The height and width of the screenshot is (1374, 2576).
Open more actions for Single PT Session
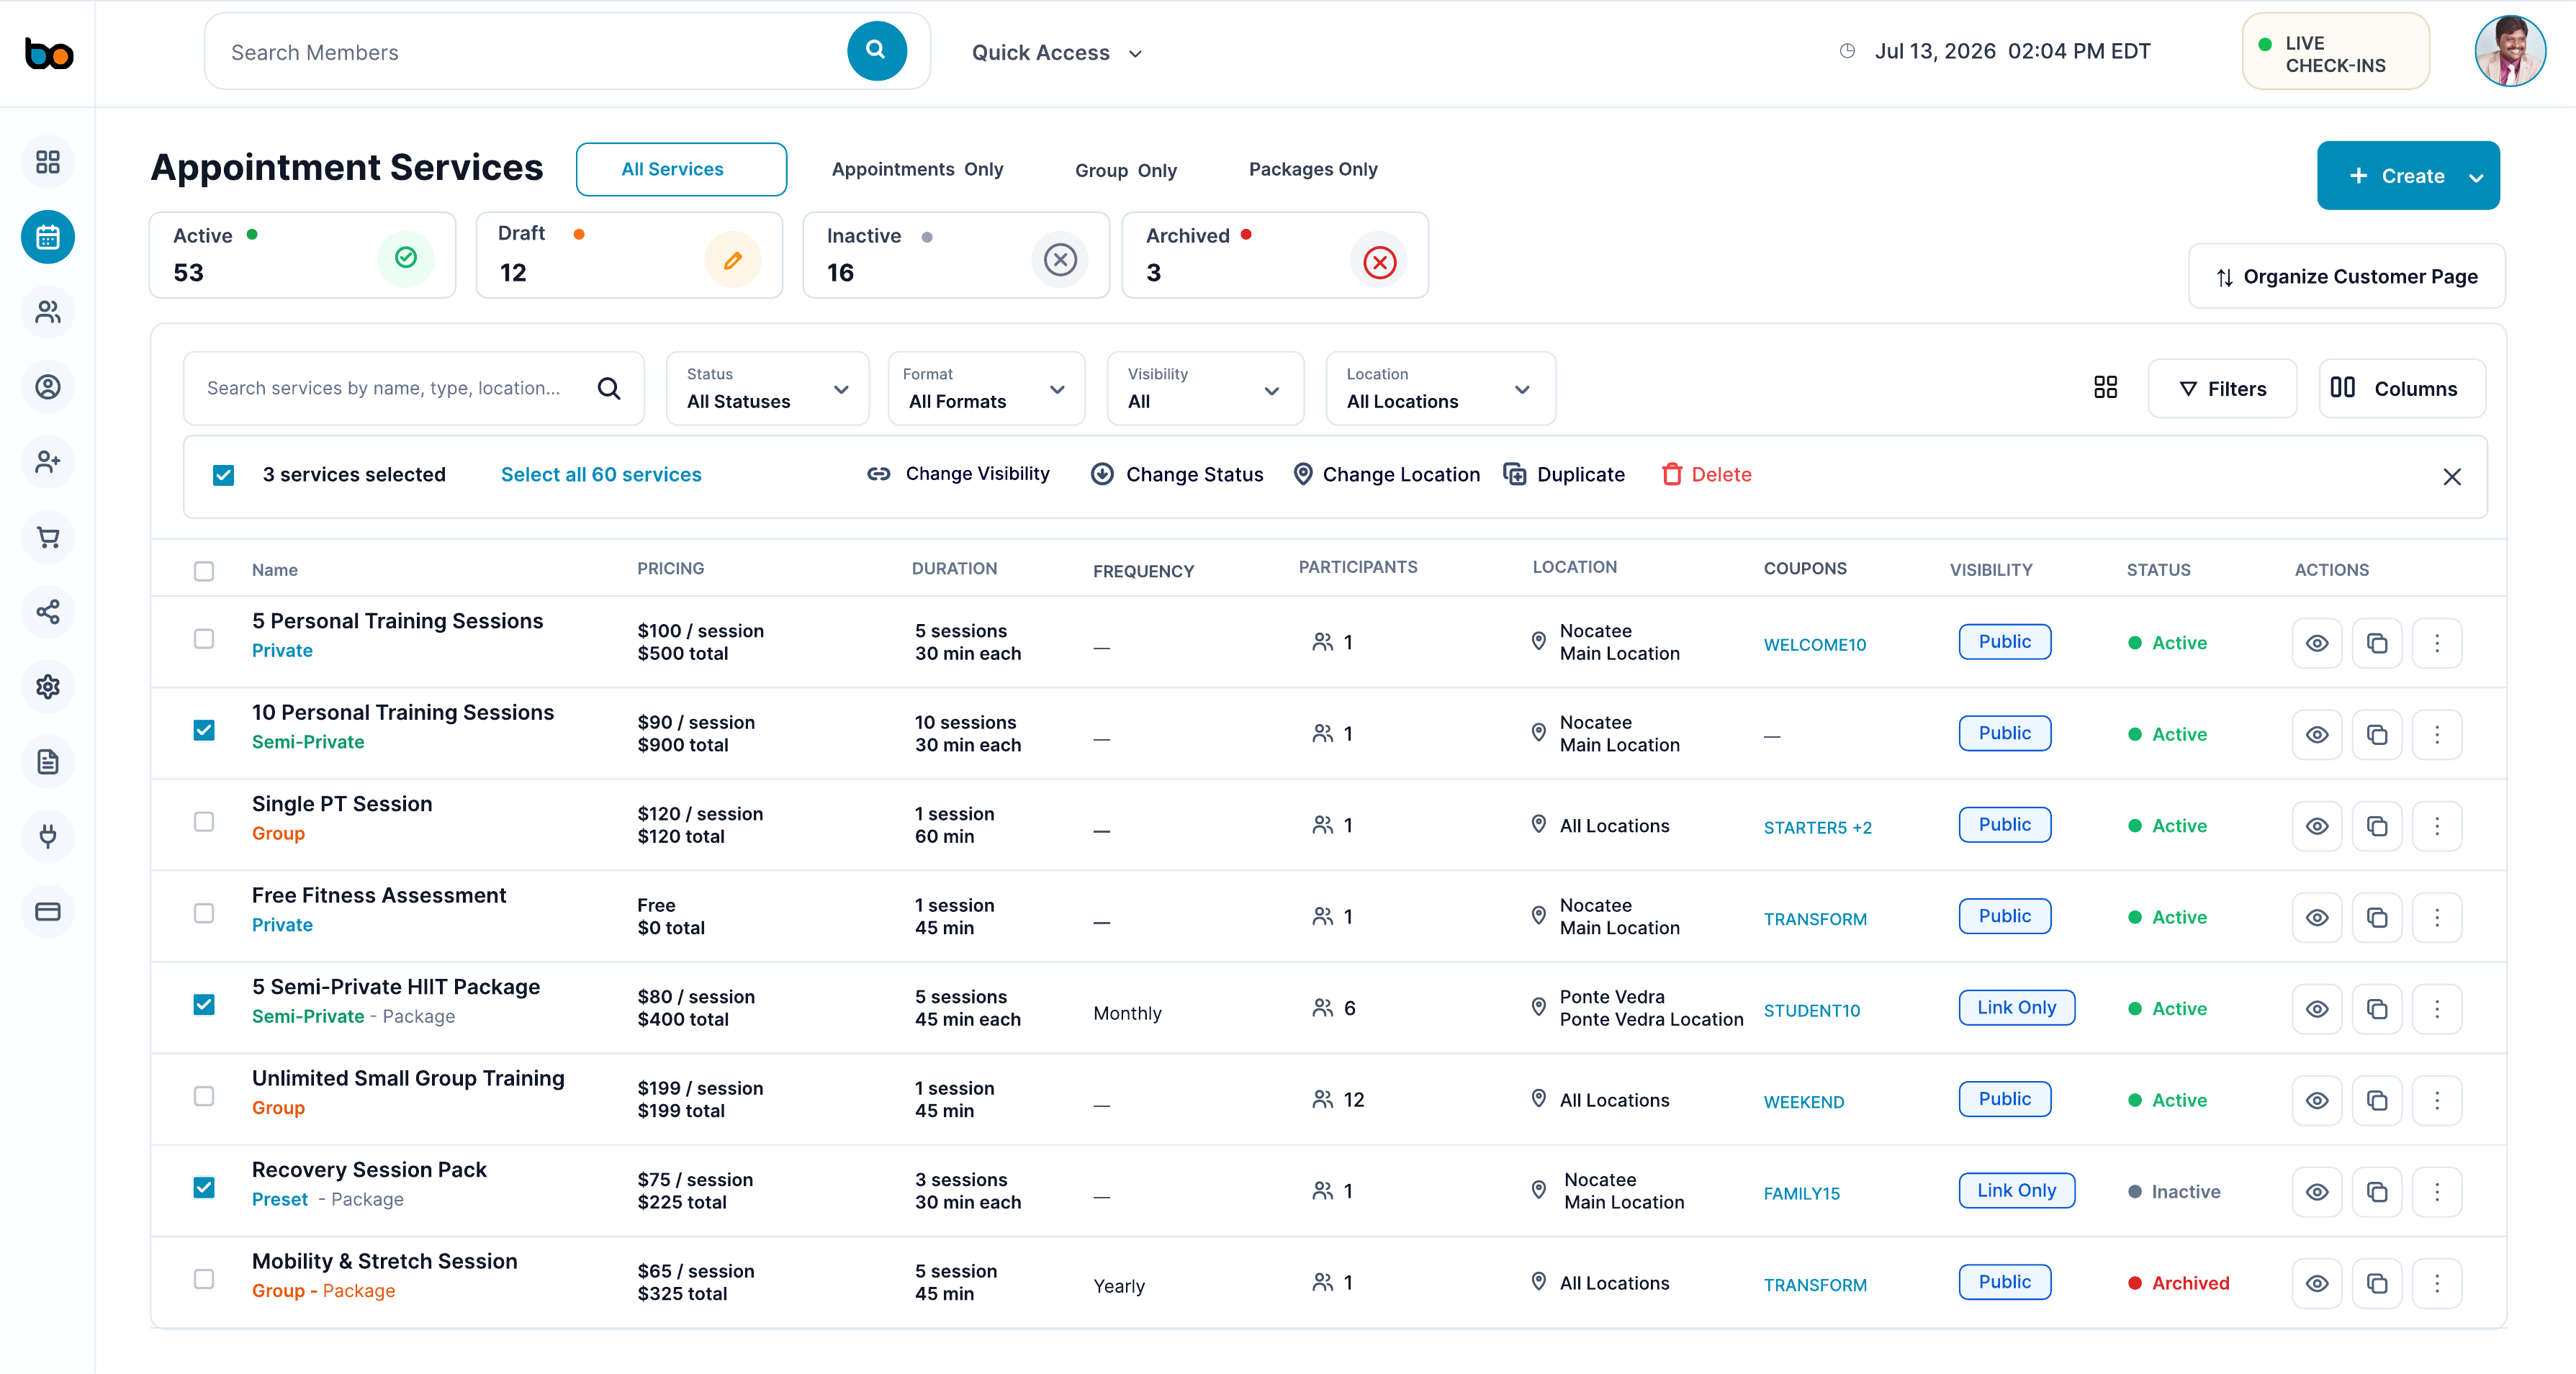(2437, 826)
